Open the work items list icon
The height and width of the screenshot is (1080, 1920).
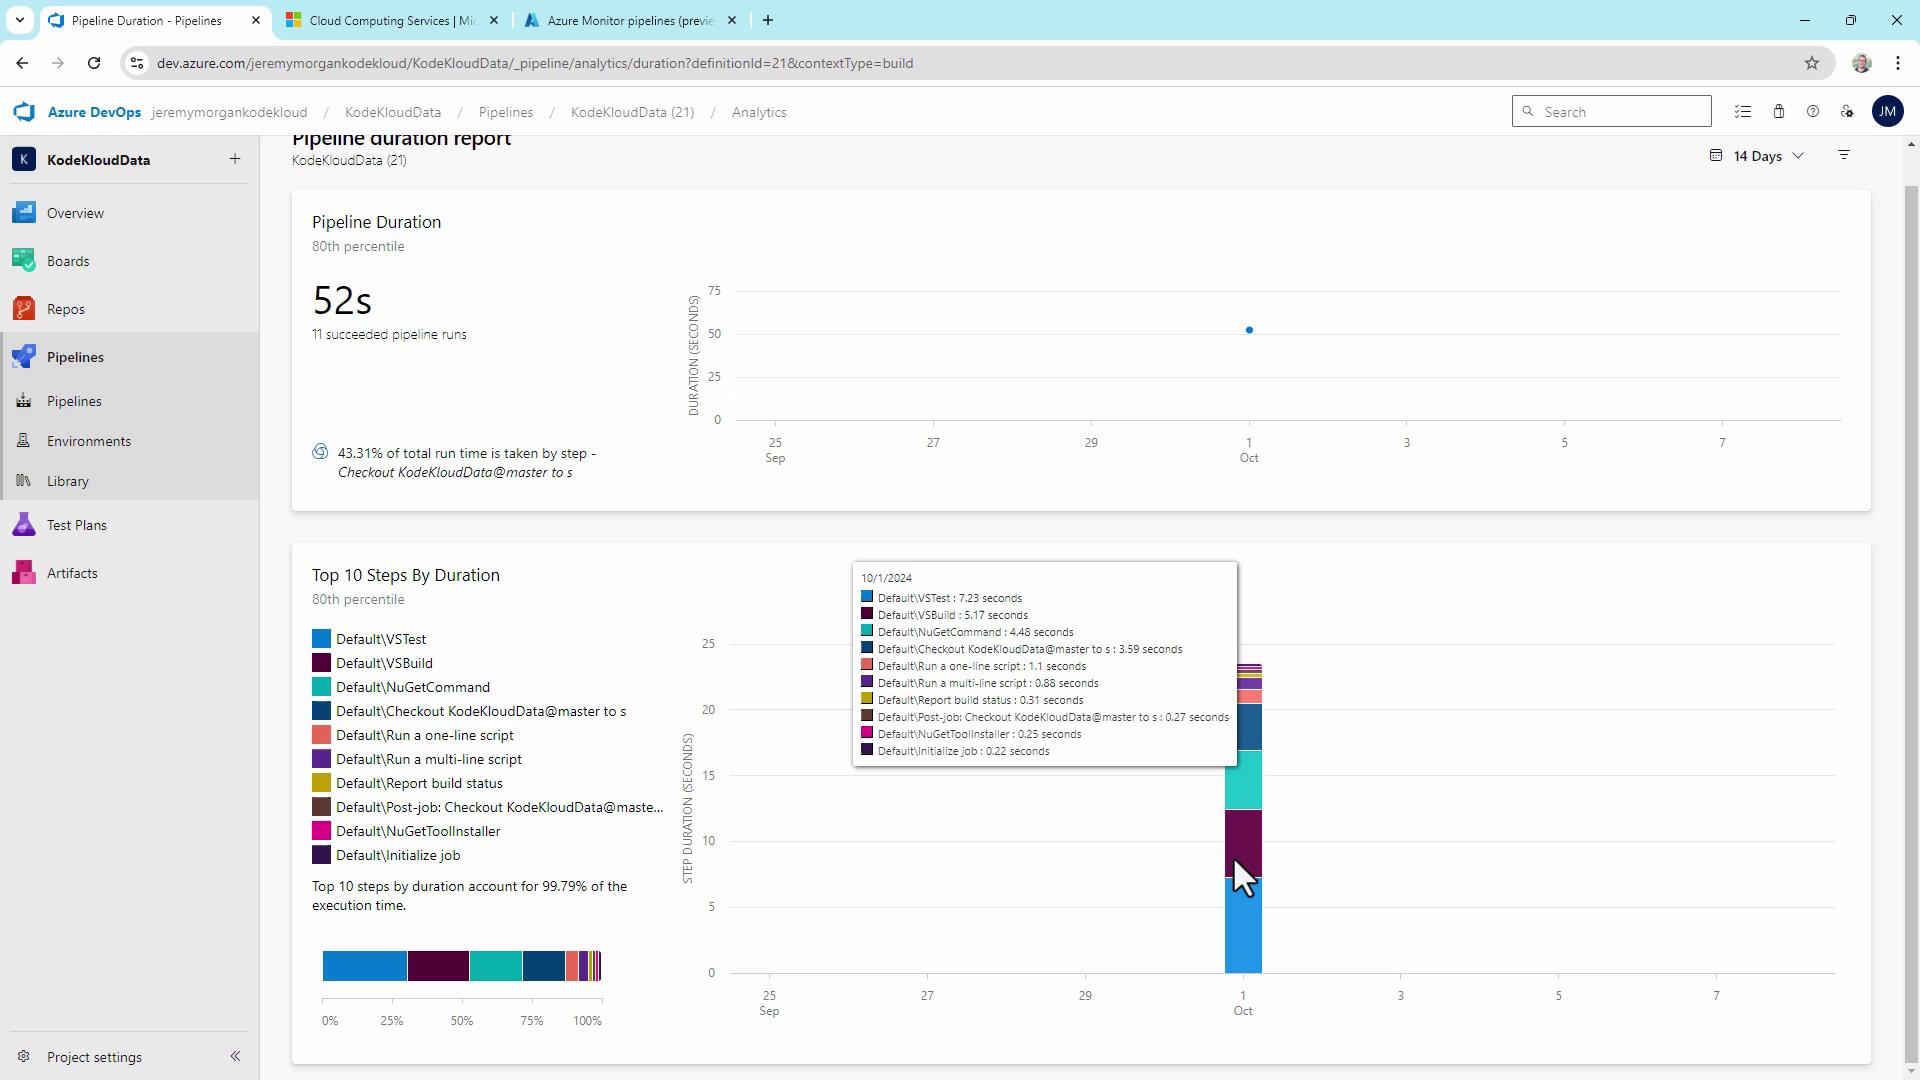pyautogui.click(x=1743, y=112)
